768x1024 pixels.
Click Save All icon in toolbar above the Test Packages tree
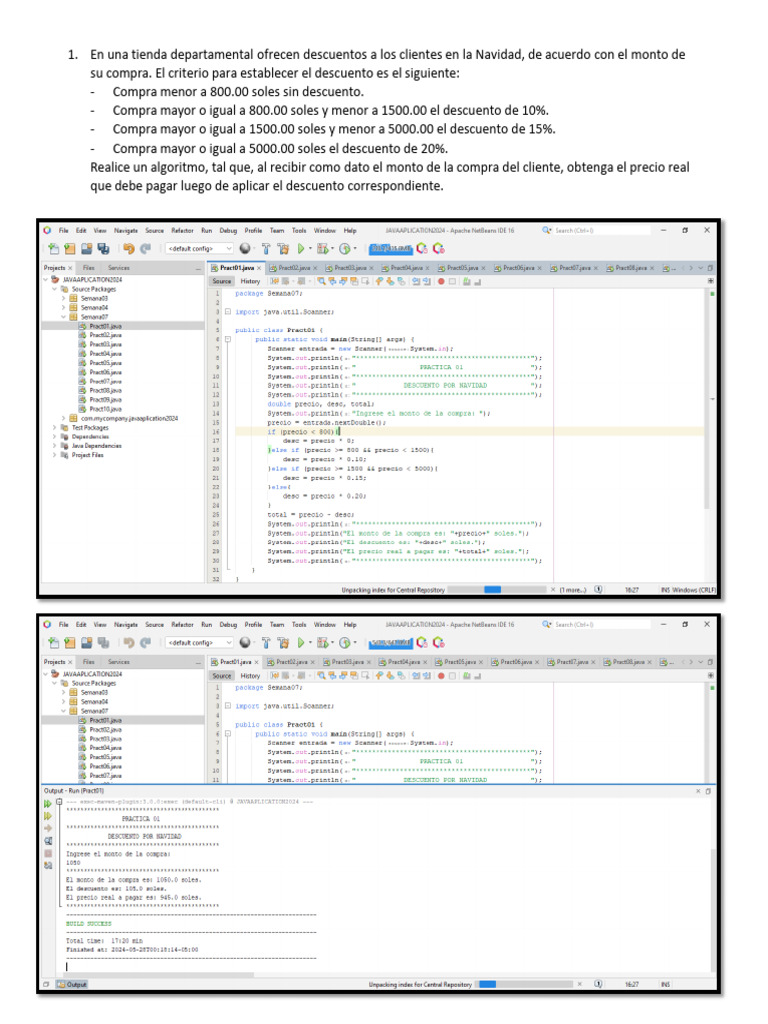[103, 249]
